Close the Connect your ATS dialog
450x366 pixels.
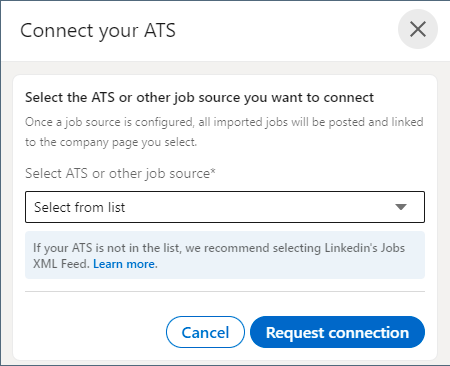[x=418, y=29]
